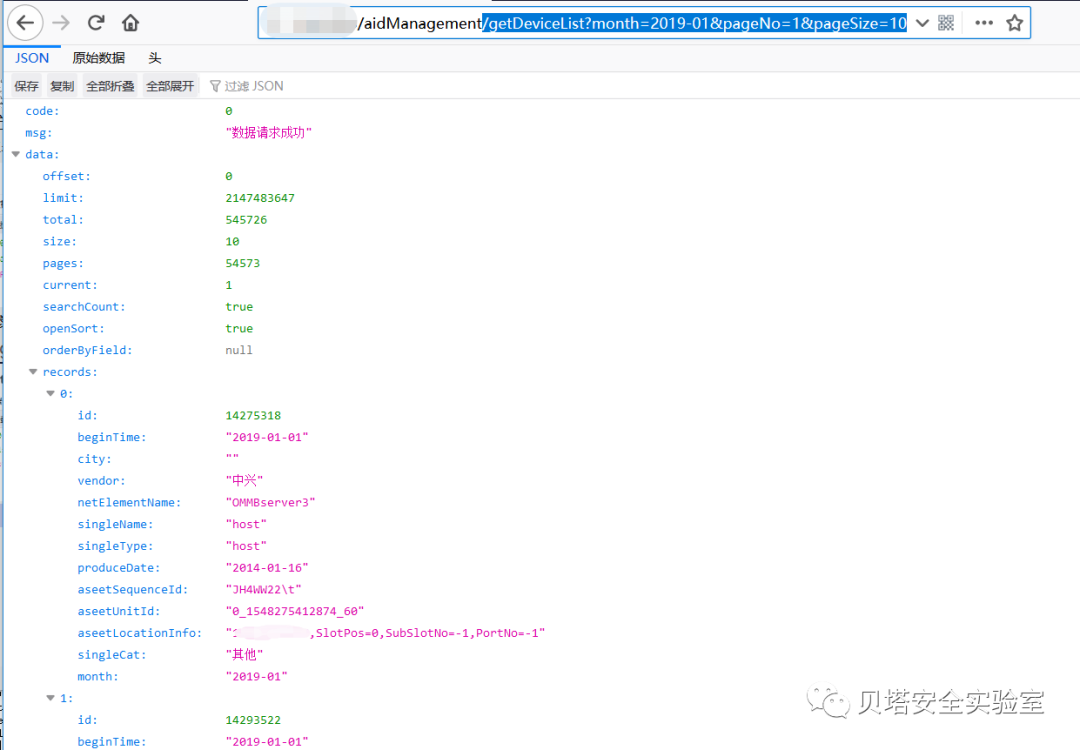1080x750 pixels.
Task: Switch to the 原始数据 raw data tab
Action: tap(98, 58)
